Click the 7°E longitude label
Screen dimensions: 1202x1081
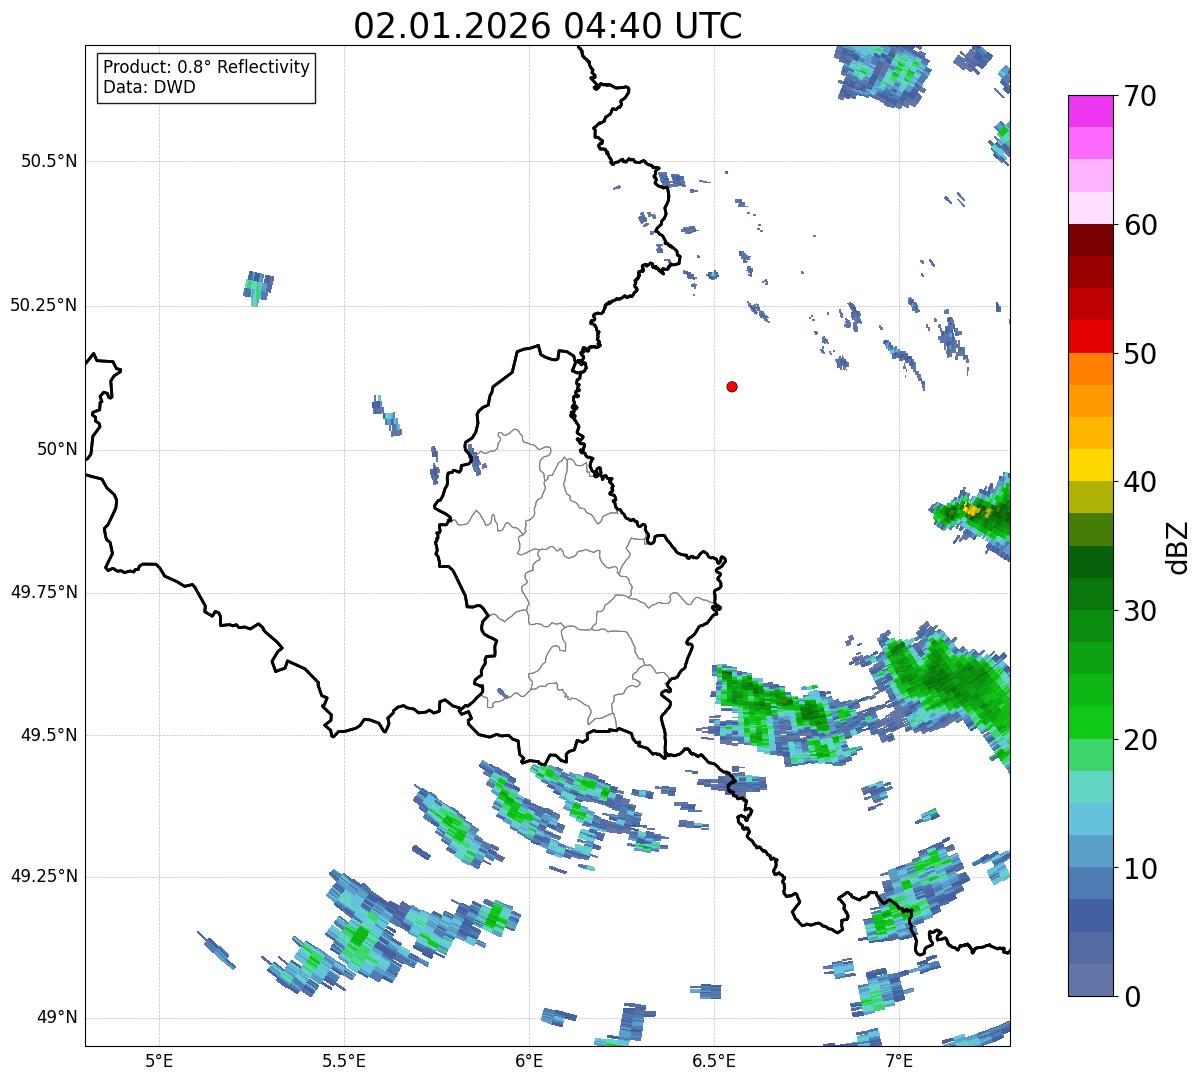(899, 1060)
